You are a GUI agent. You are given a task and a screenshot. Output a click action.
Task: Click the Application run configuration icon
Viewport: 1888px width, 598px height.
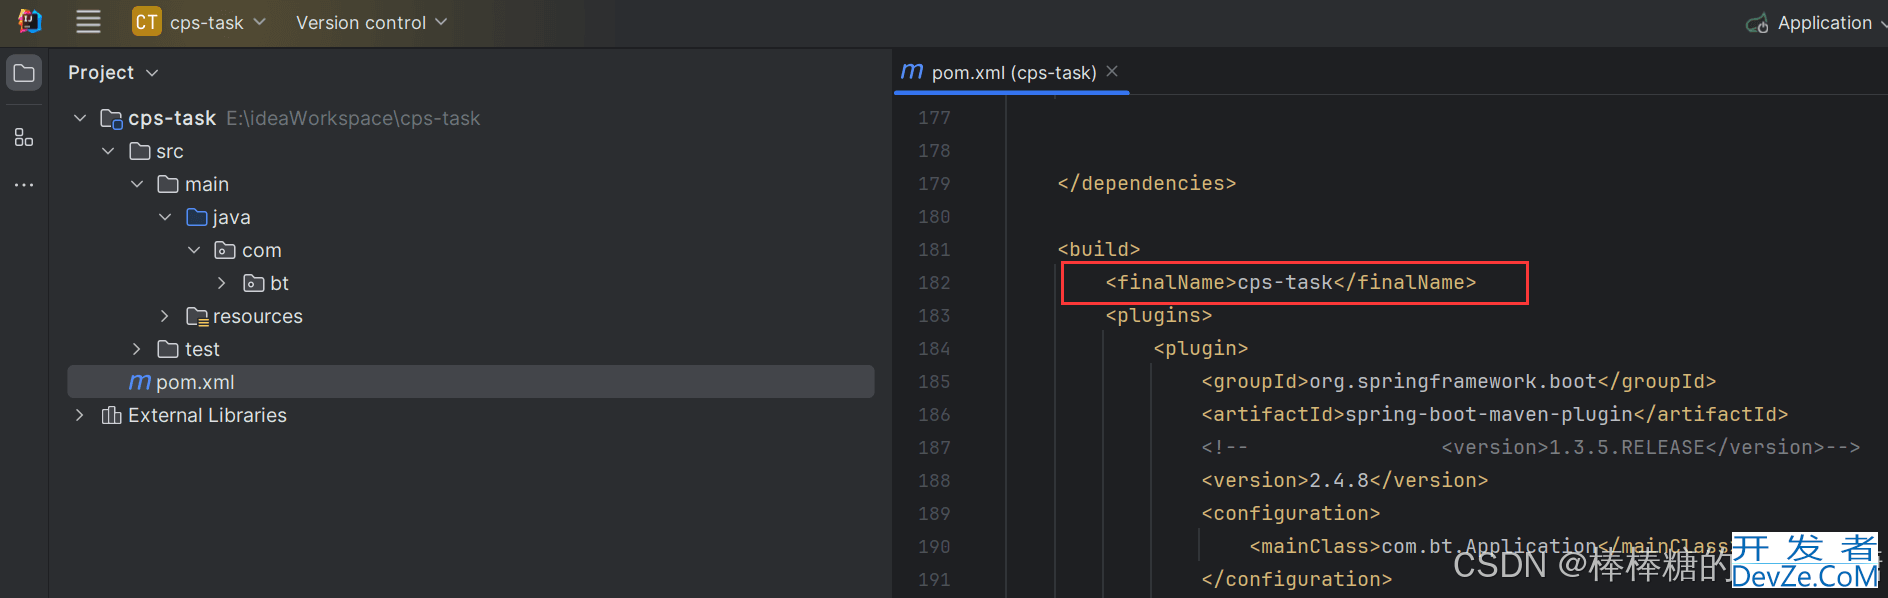[x=1757, y=23]
